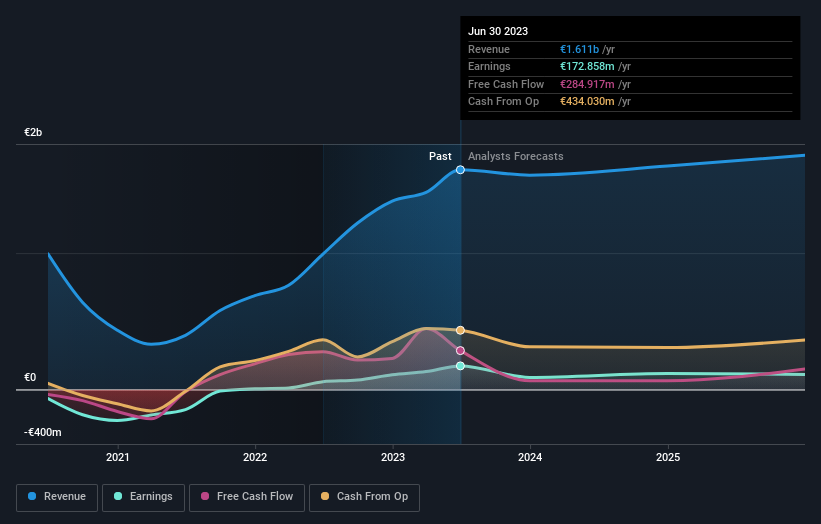Select the Earnings data point marker on chart
Image resolution: width=821 pixels, height=524 pixels.
pos(460,366)
